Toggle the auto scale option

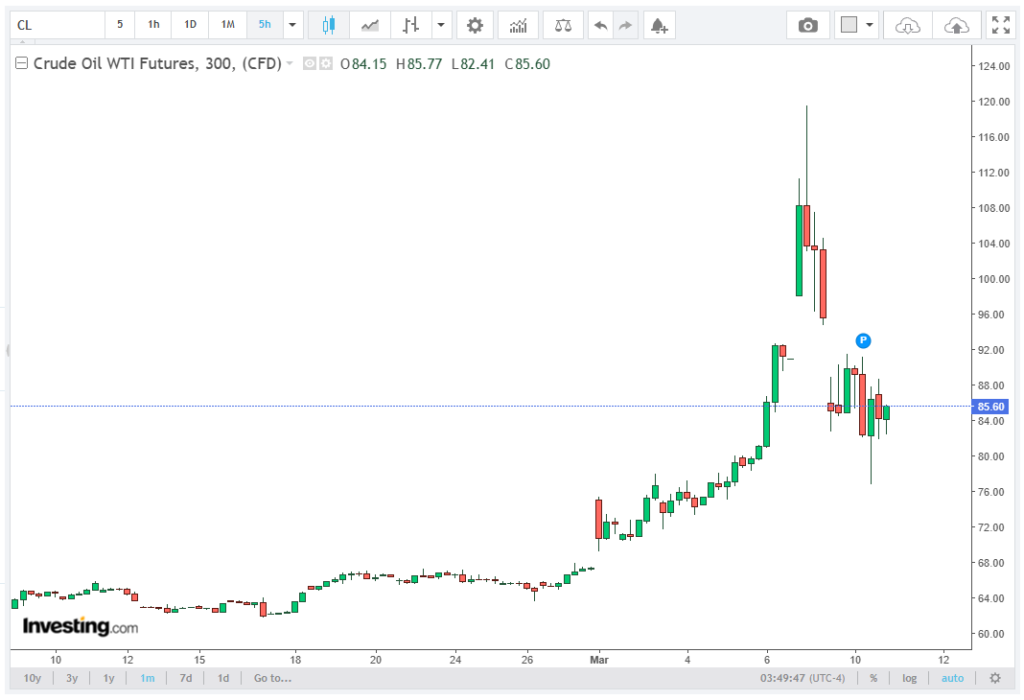pos(952,678)
